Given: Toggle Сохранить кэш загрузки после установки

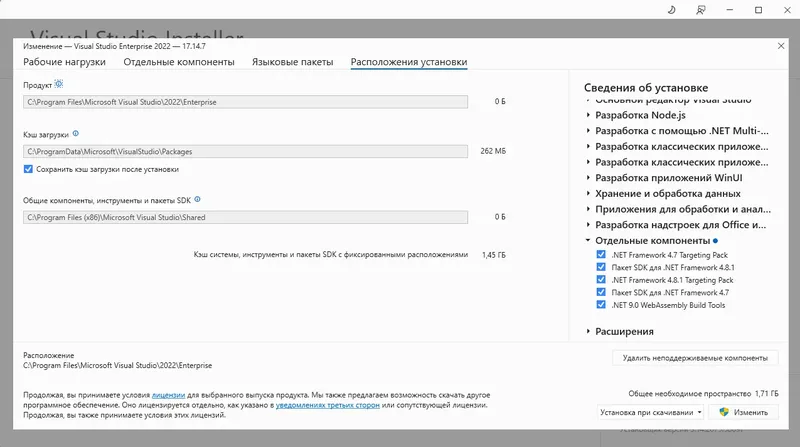Looking at the screenshot, I should click(28, 169).
